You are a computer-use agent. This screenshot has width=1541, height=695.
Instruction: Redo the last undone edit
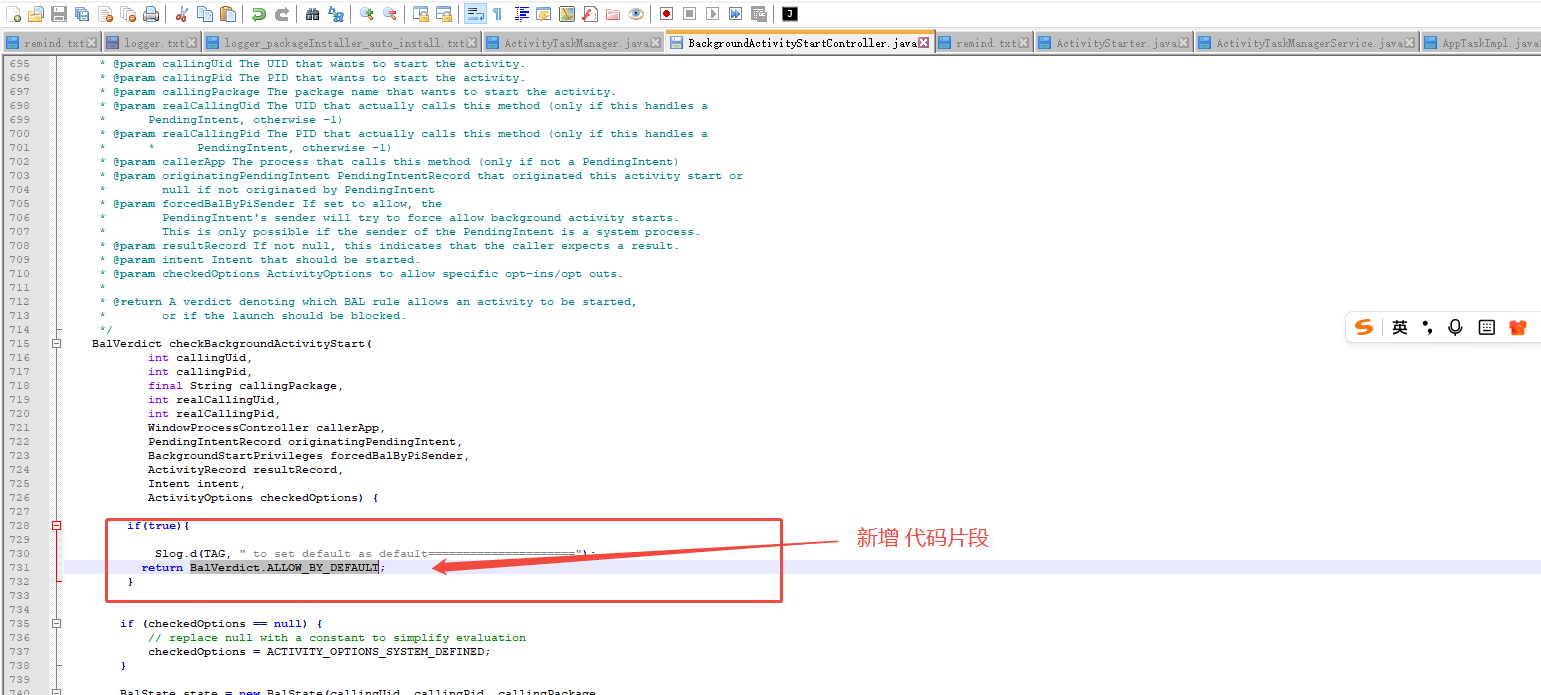281,14
